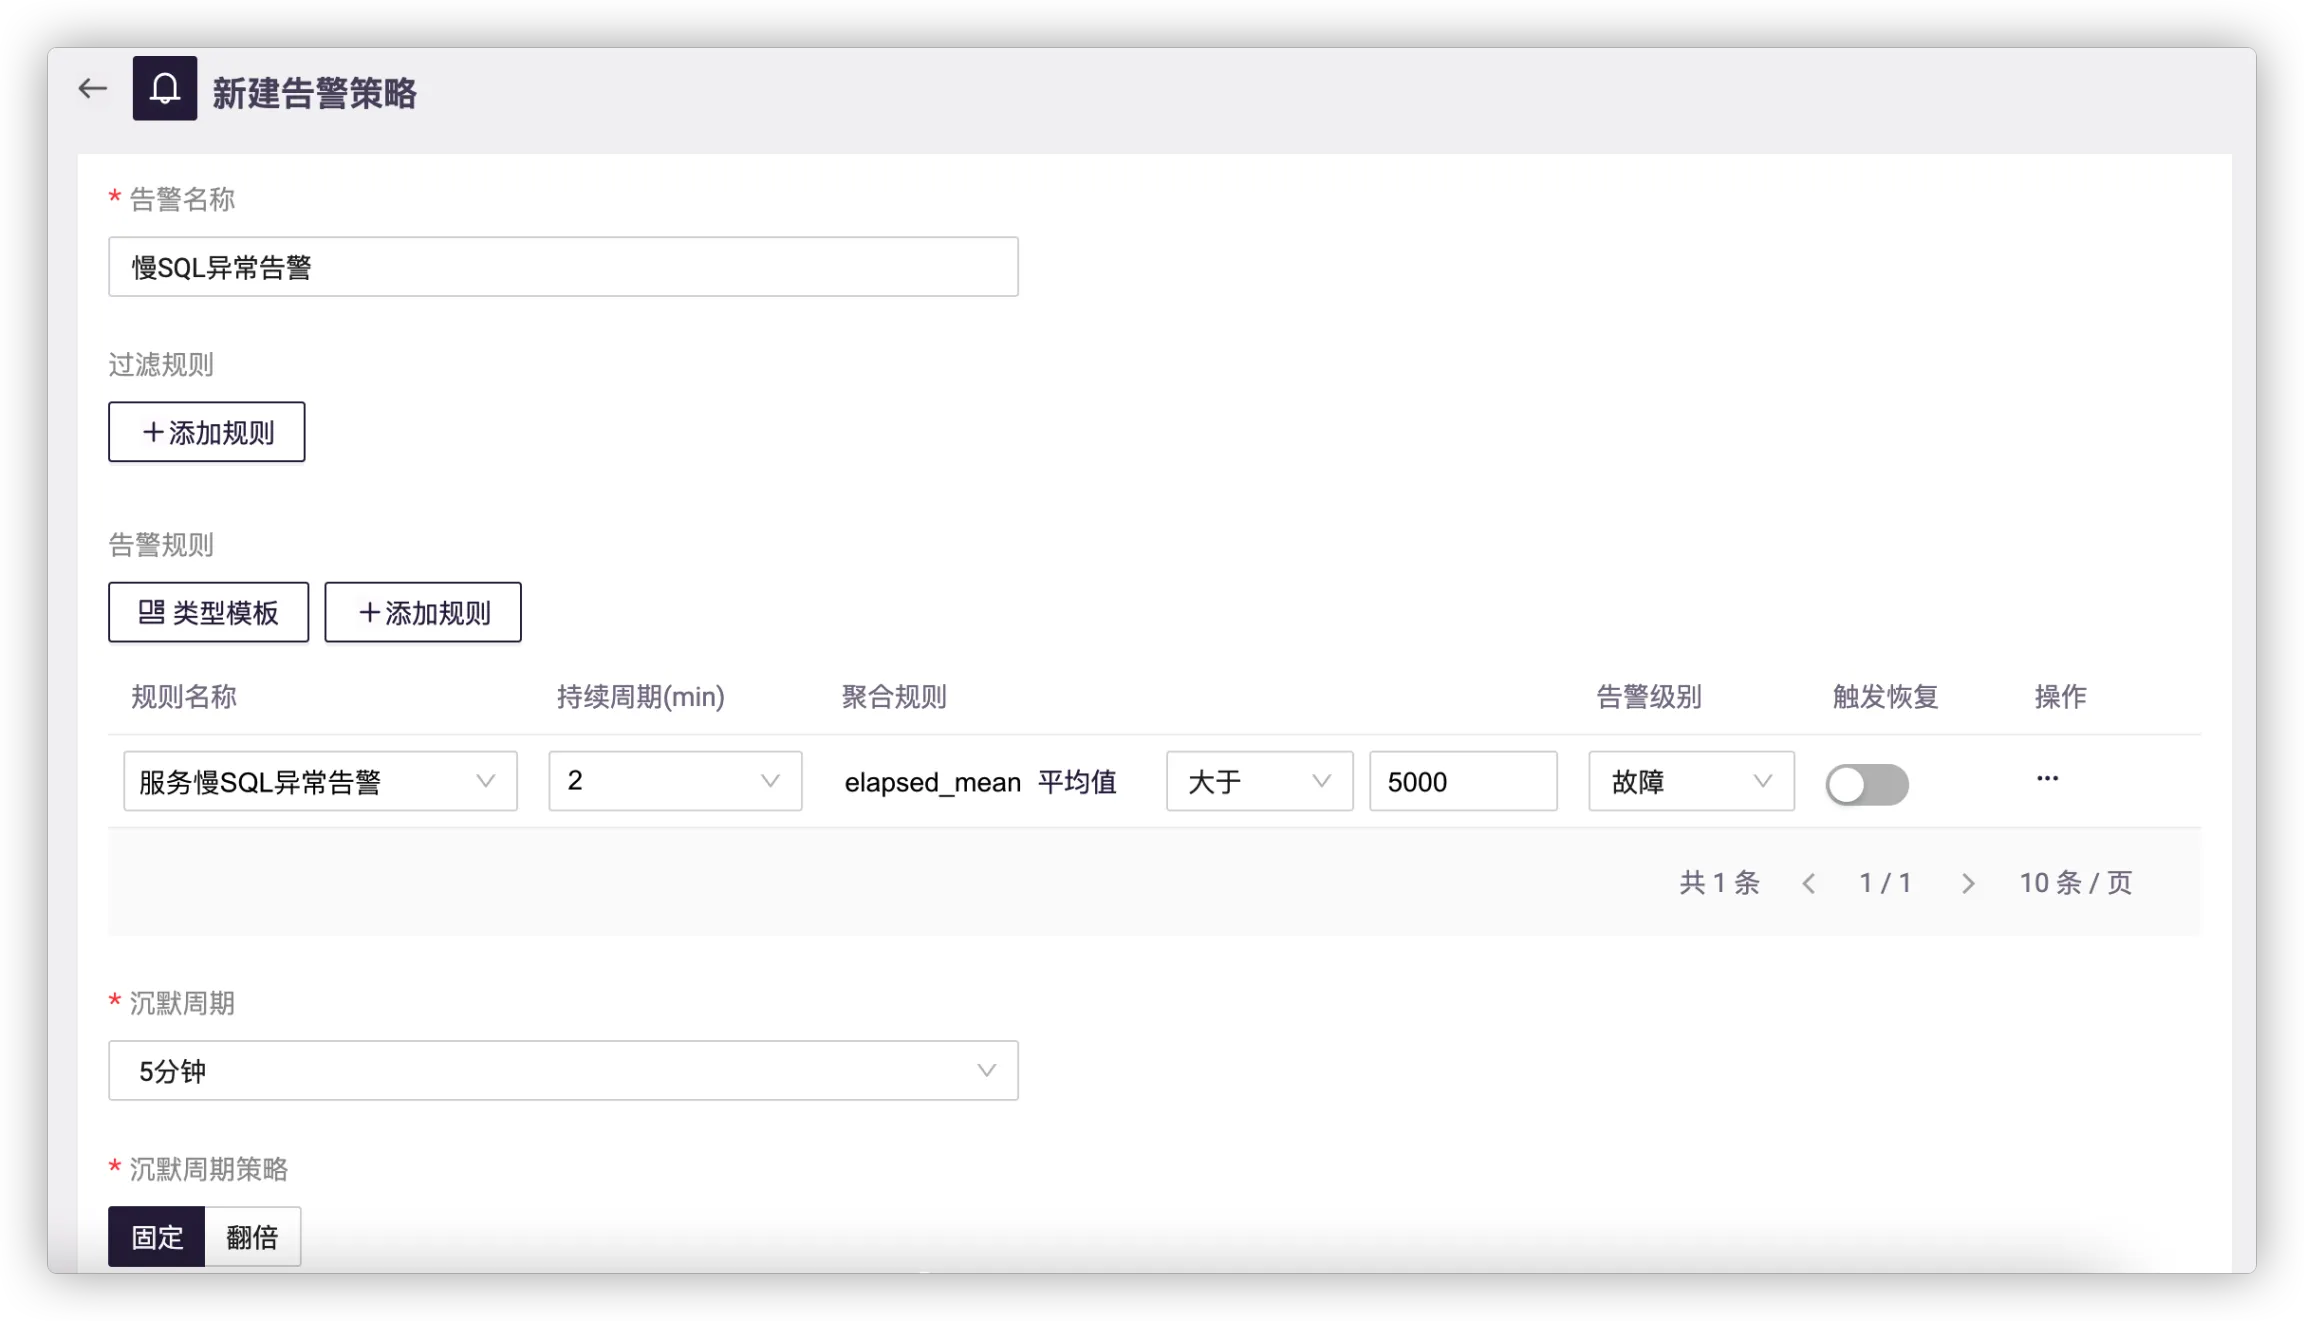Select 翻倍 silence period strategy
The image size is (2304, 1321).
[252, 1237]
